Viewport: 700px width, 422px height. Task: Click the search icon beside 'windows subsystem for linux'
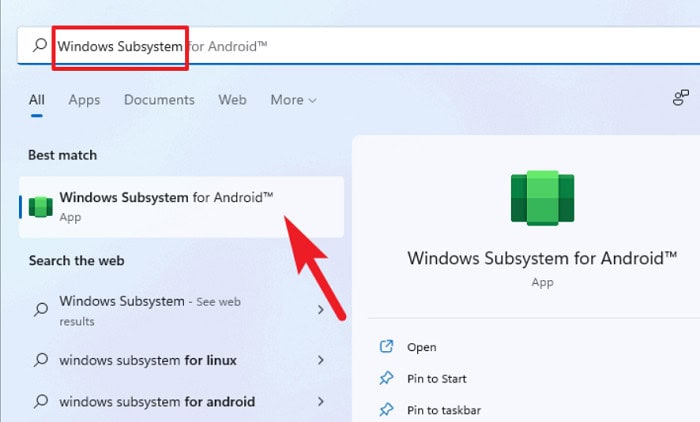tap(41, 359)
